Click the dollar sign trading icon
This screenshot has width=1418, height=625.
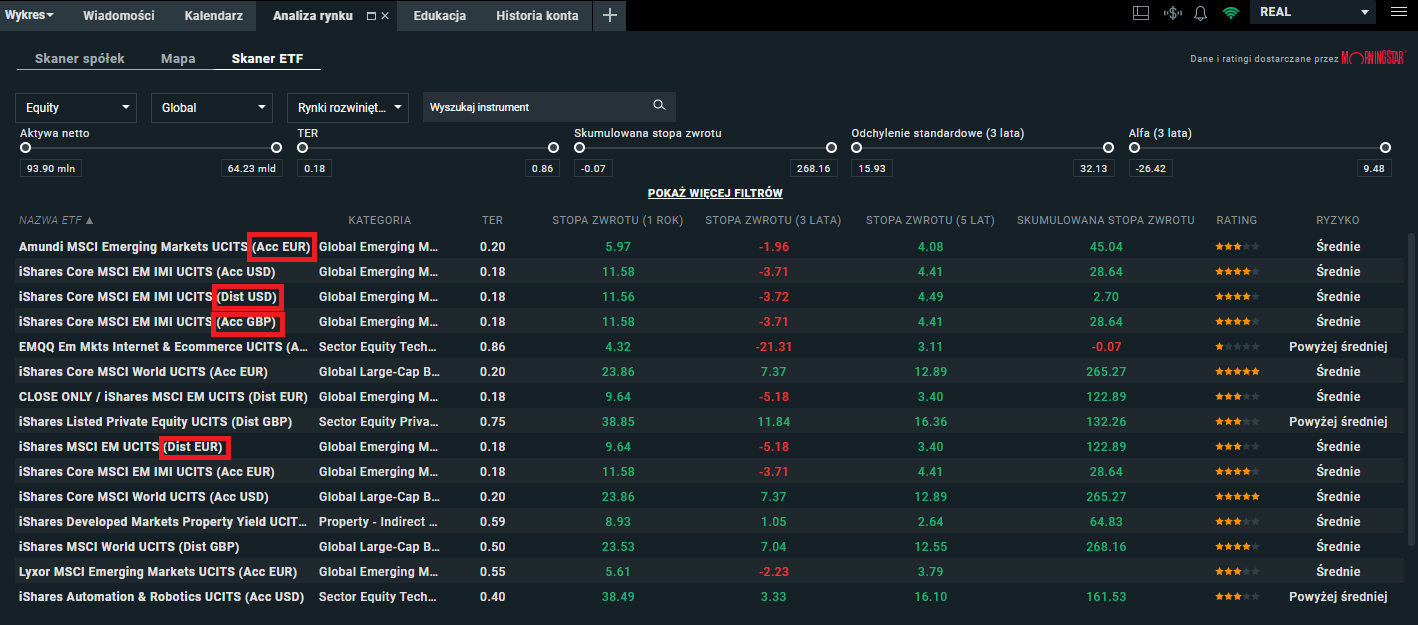coord(1172,13)
